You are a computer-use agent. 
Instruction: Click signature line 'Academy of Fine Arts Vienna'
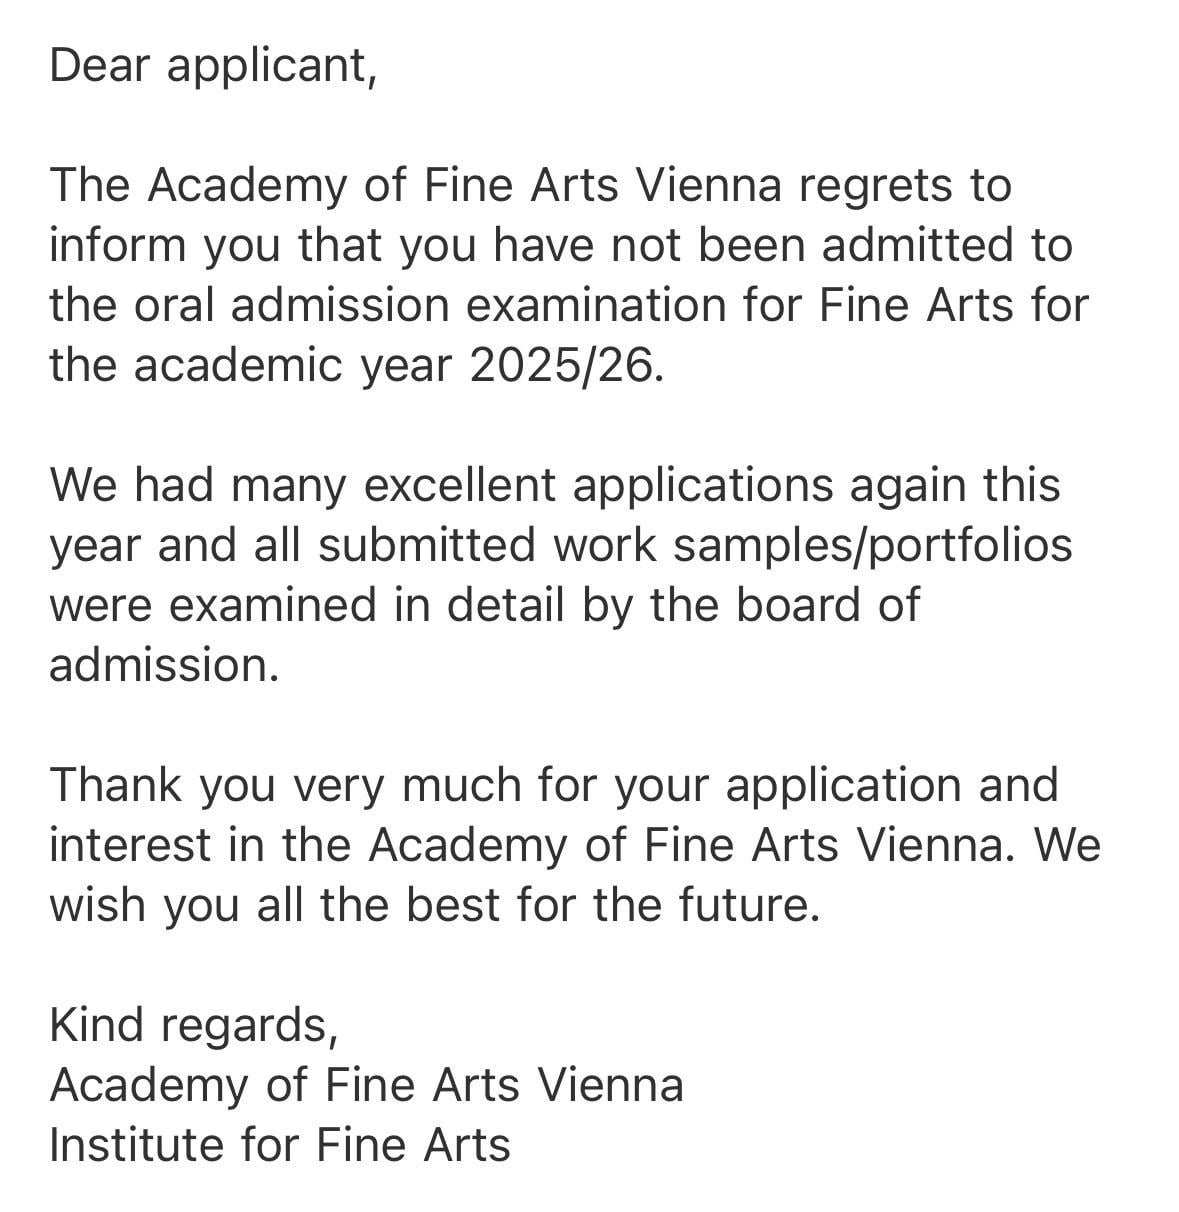point(366,1085)
